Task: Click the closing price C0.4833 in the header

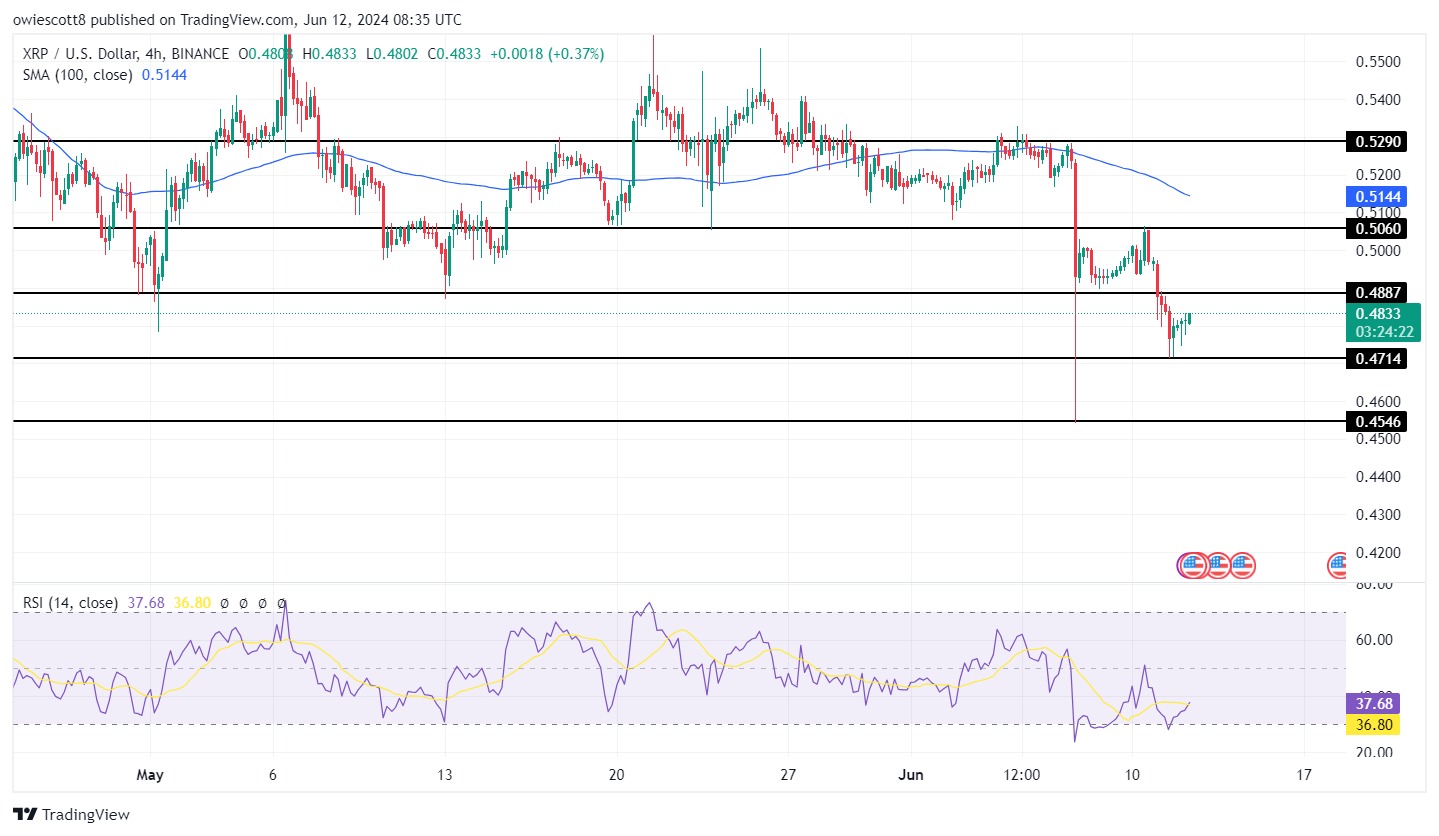Action: [x=455, y=54]
